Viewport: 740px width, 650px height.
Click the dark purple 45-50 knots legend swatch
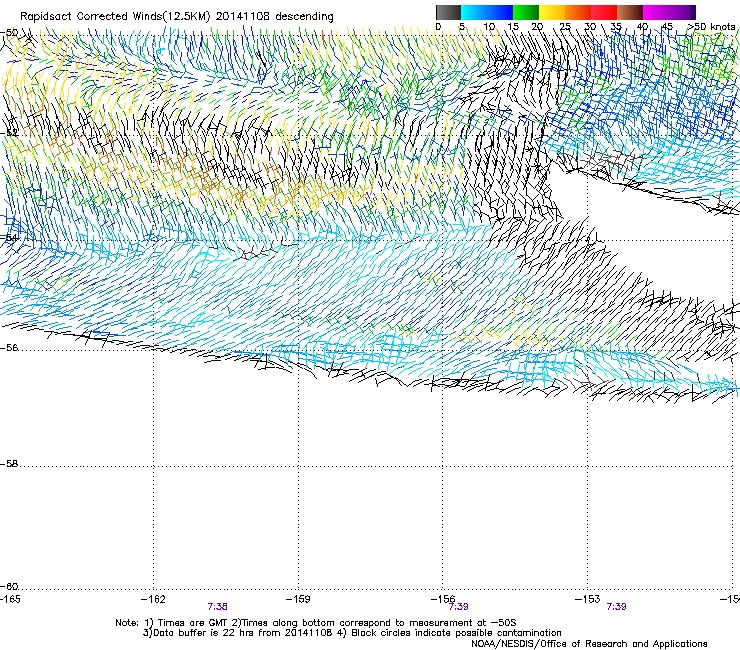682,12
